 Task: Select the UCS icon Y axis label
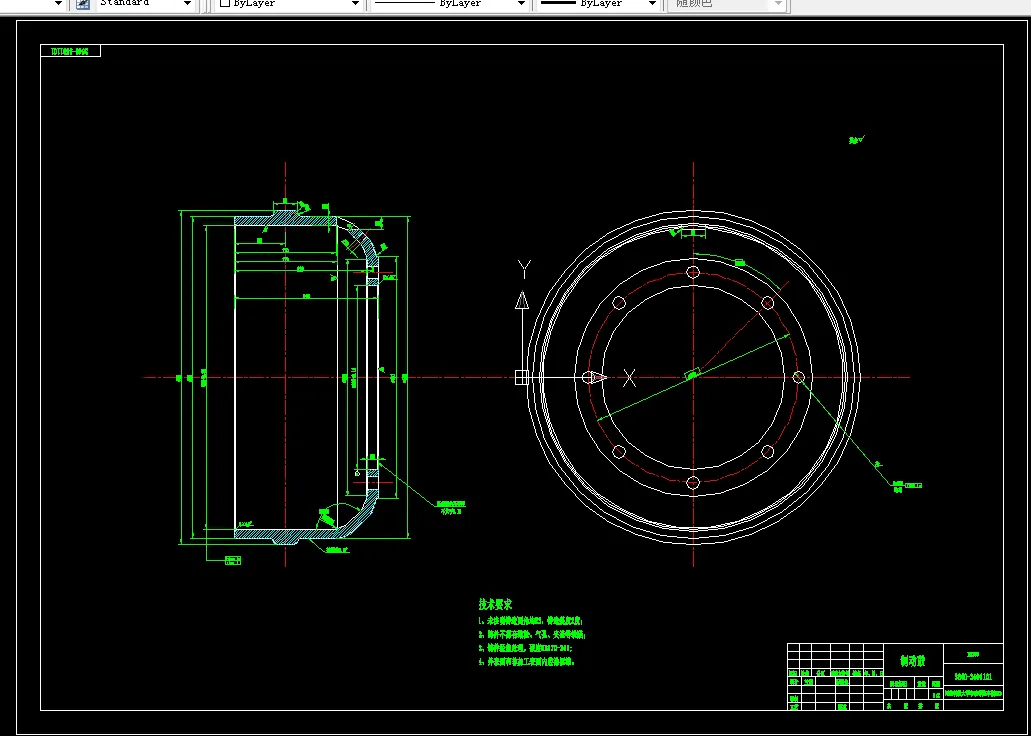(x=524, y=270)
